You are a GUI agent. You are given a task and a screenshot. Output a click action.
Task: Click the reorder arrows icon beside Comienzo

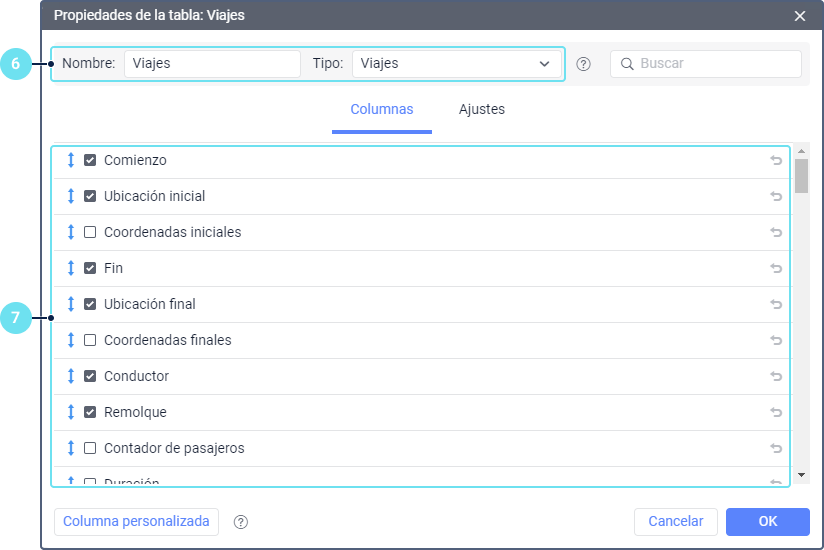tap(71, 160)
